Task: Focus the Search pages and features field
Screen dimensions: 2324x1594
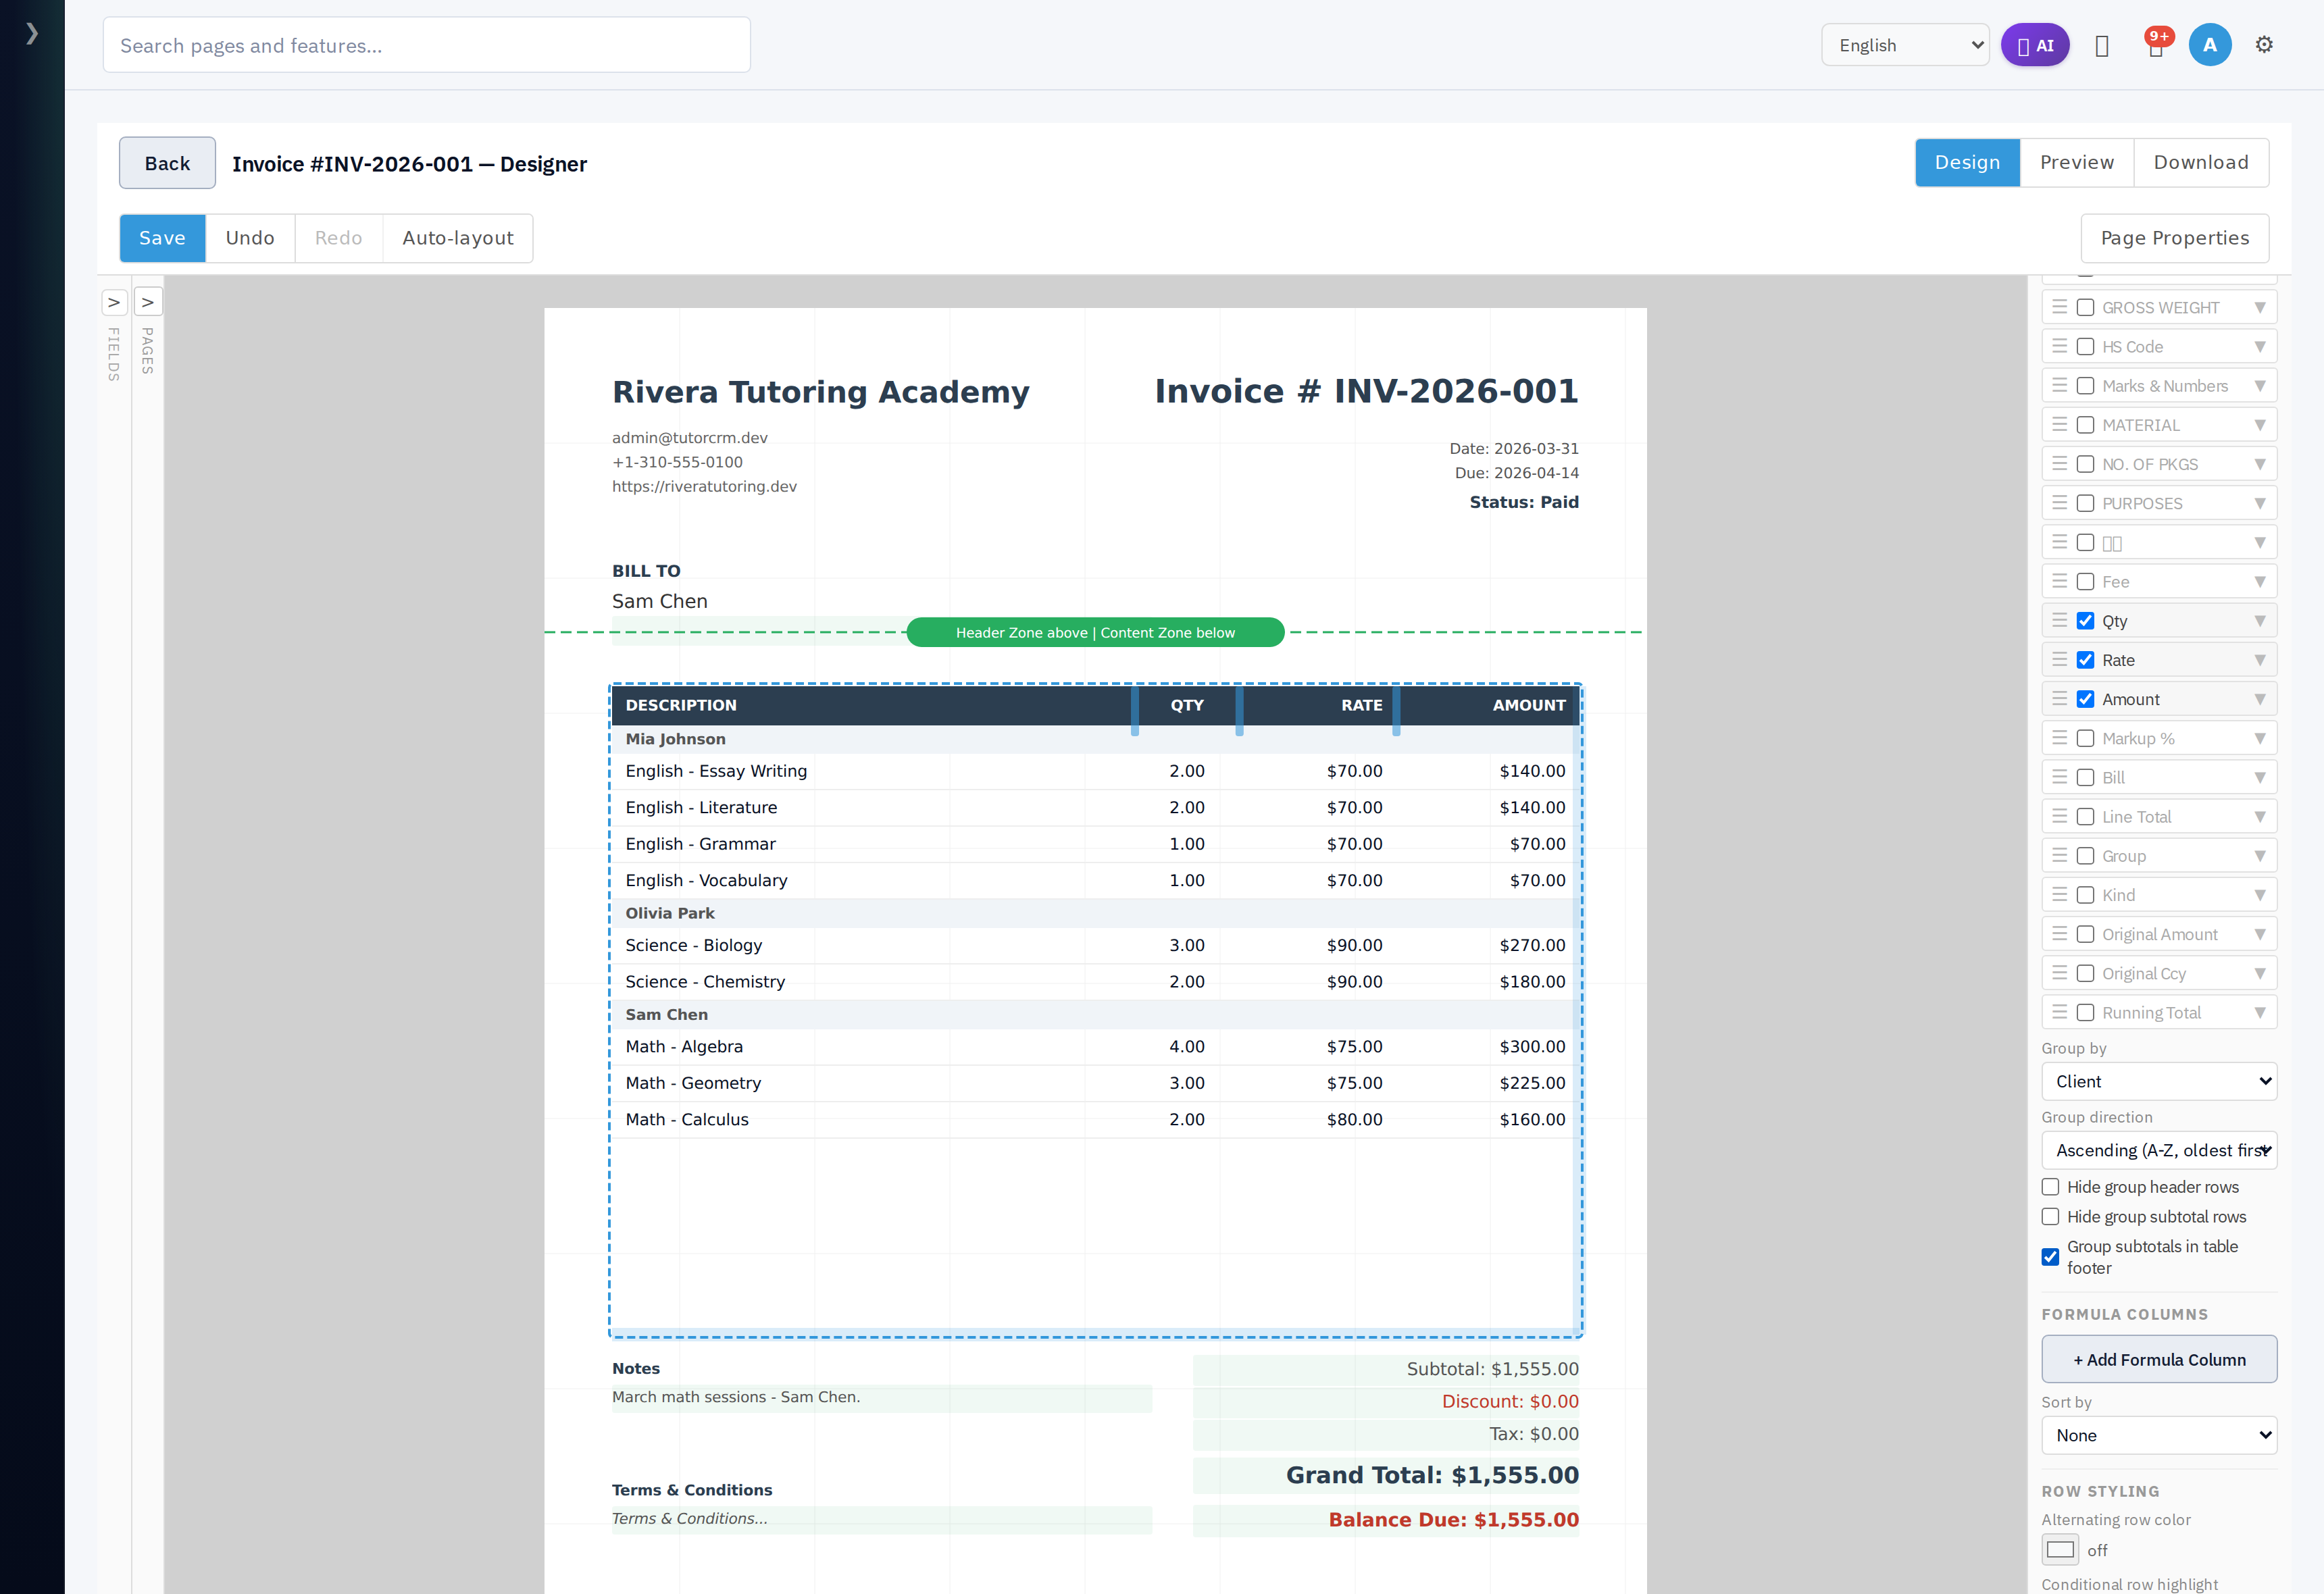Action: [x=427, y=45]
